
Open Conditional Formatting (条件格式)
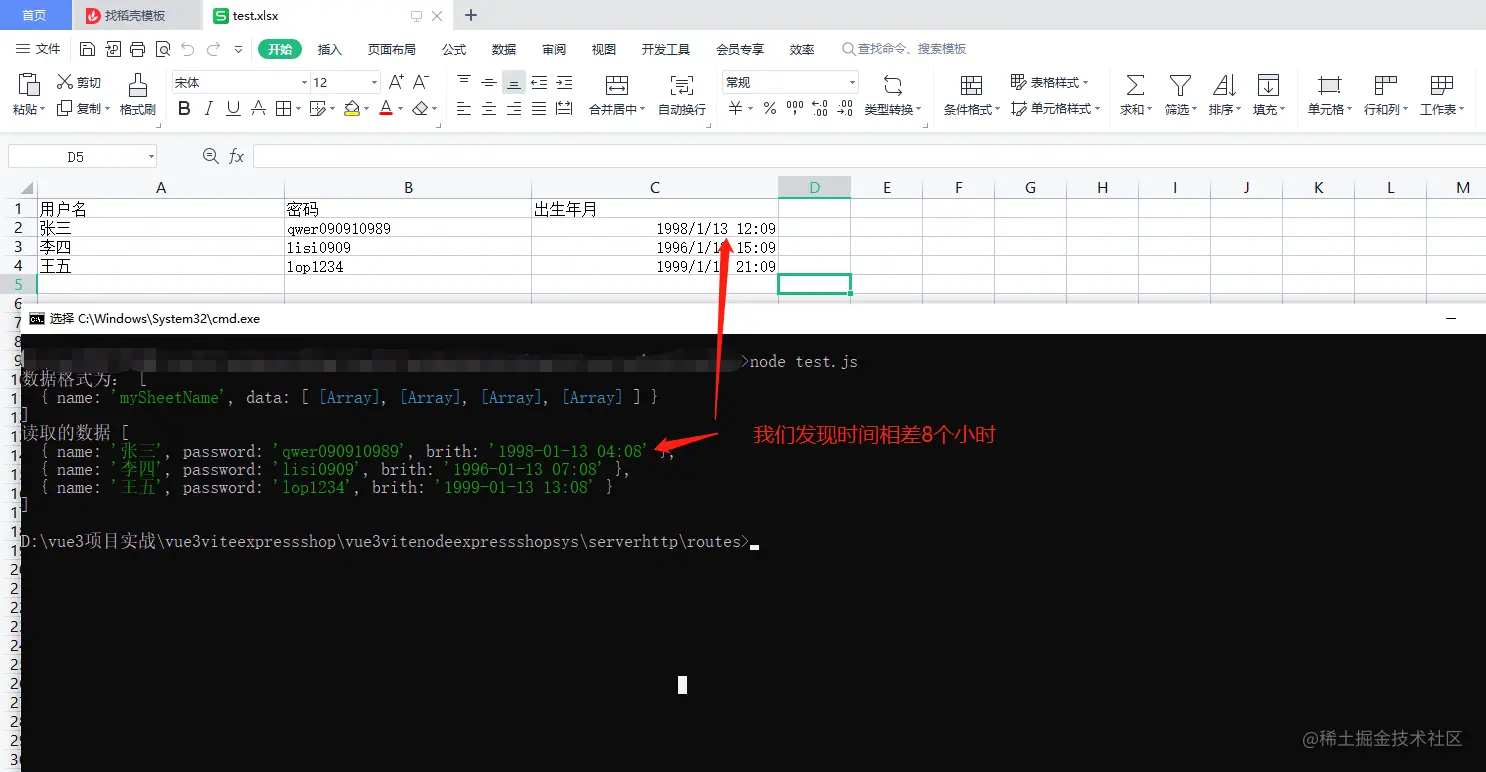[x=968, y=95]
